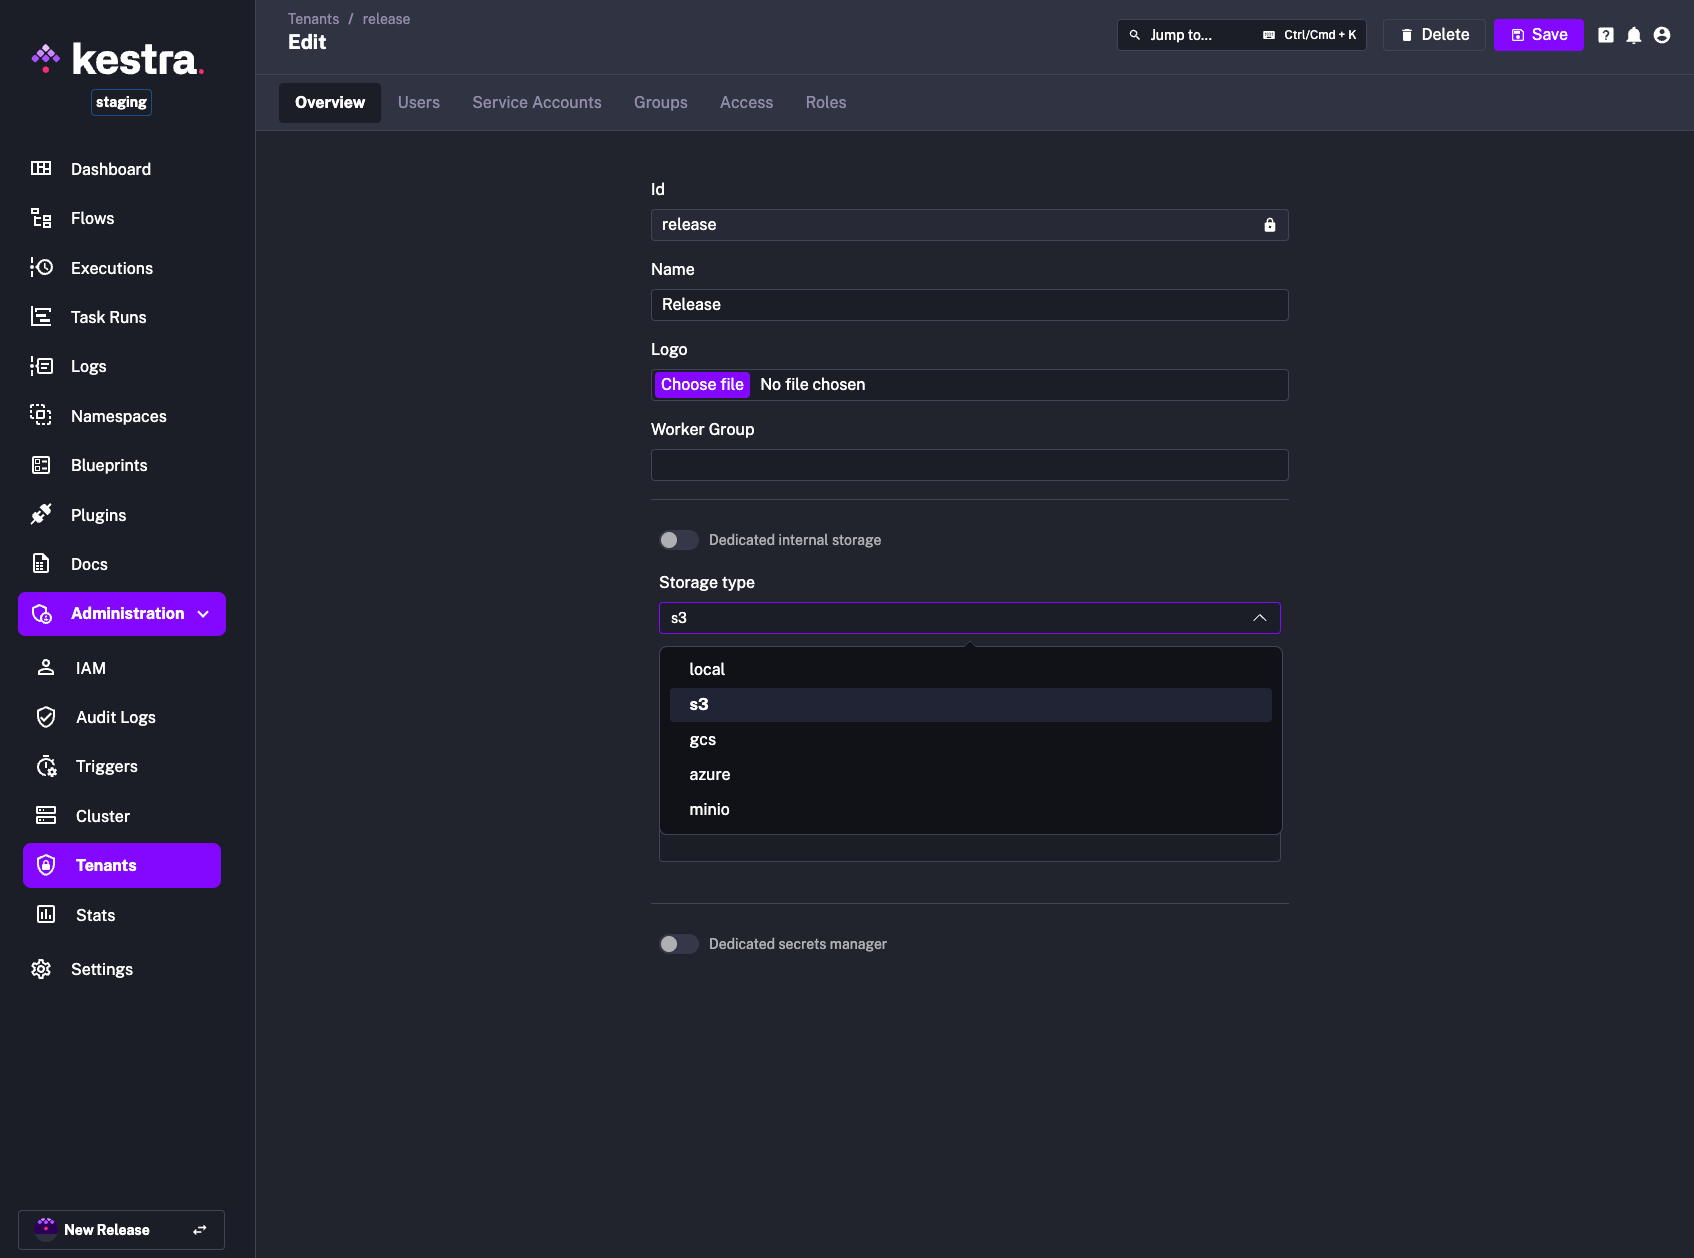Click the Delete tenant button
The height and width of the screenshot is (1258, 1694).
click(x=1433, y=35)
